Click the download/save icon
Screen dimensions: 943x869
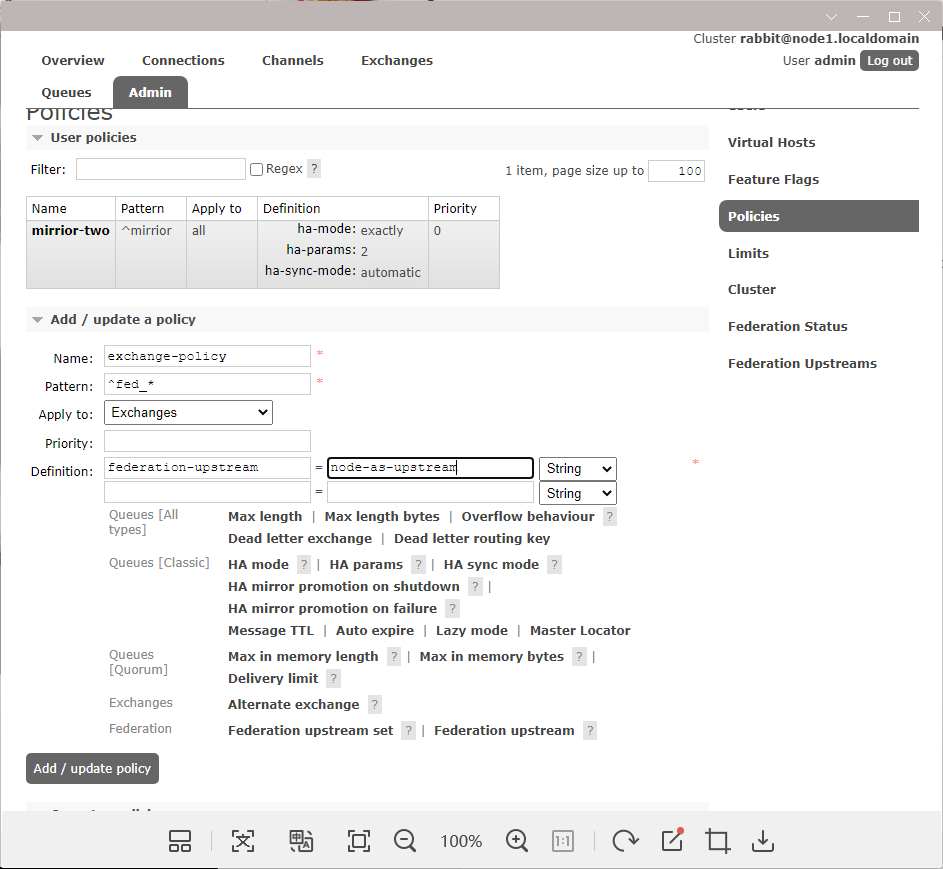763,841
